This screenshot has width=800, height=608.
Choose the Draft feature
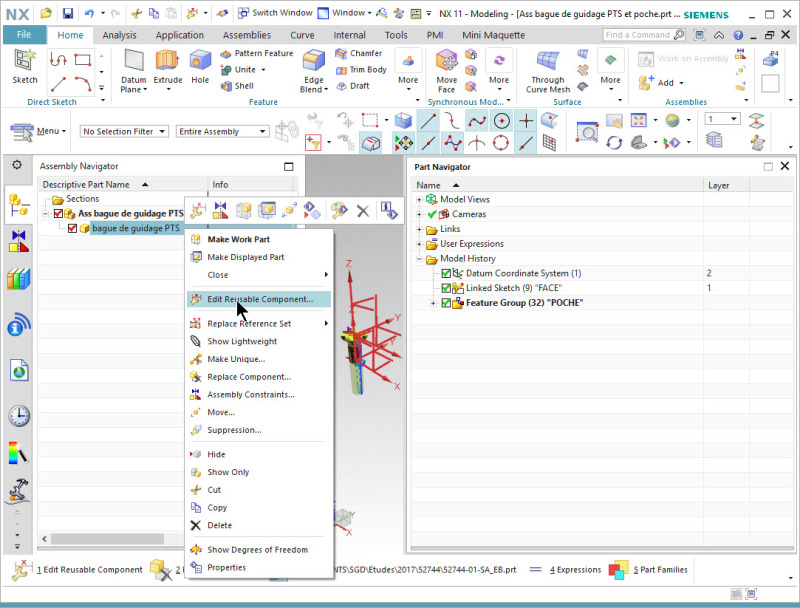coord(353,86)
